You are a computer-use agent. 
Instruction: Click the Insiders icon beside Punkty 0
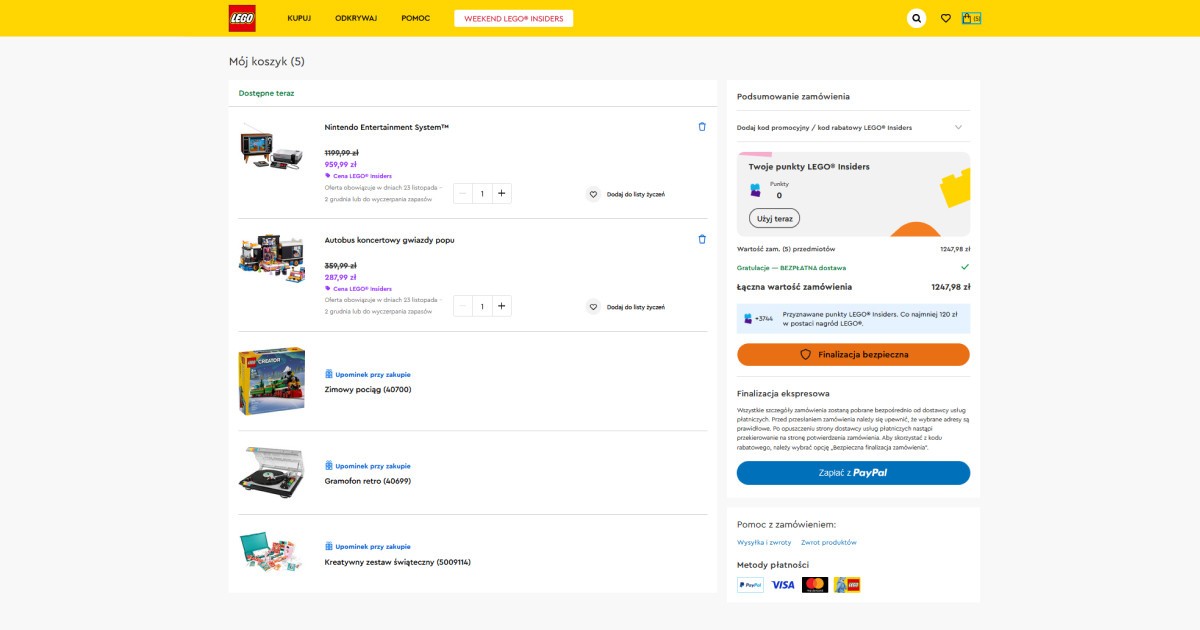(756, 190)
